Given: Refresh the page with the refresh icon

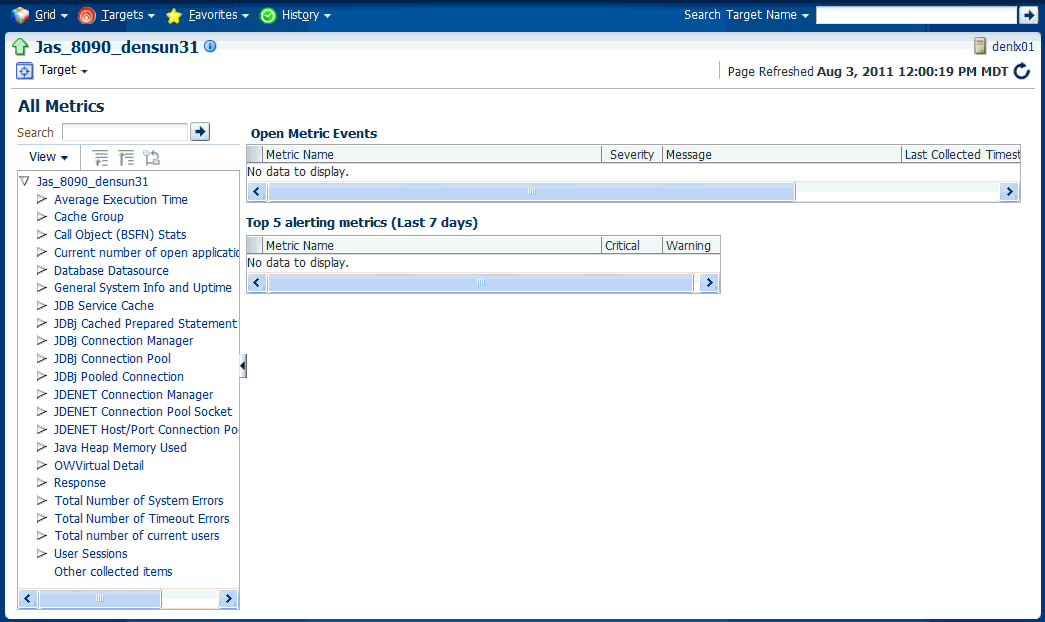Looking at the screenshot, I should coord(1022,71).
